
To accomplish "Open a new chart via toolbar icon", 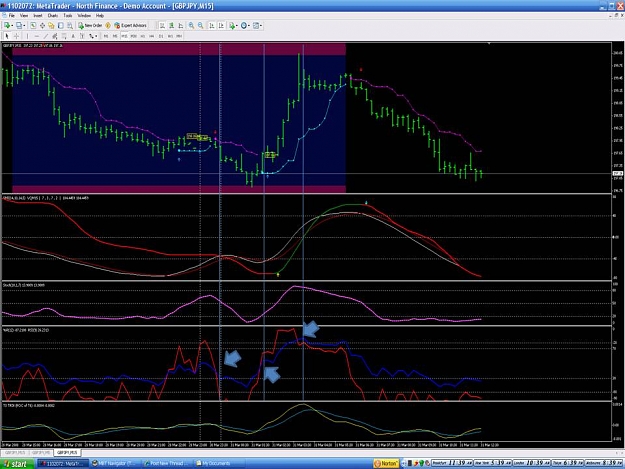I will point(7,26).
